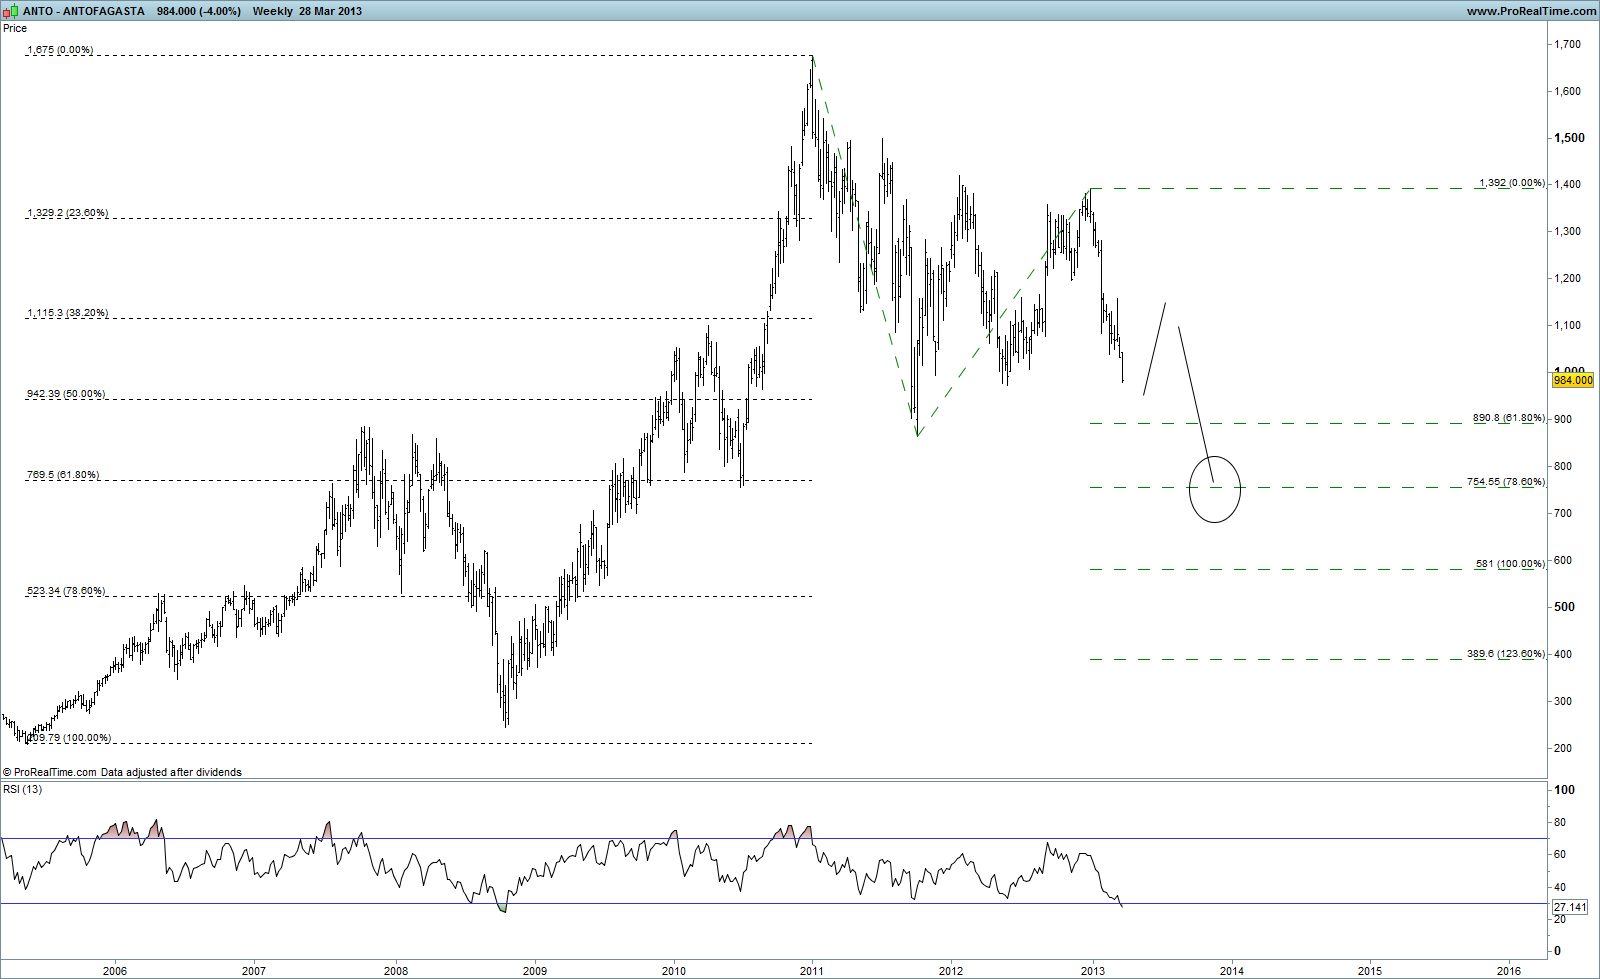The height and width of the screenshot is (979, 1600).
Task: Click the circled price target on the chart
Action: [1214, 488]
